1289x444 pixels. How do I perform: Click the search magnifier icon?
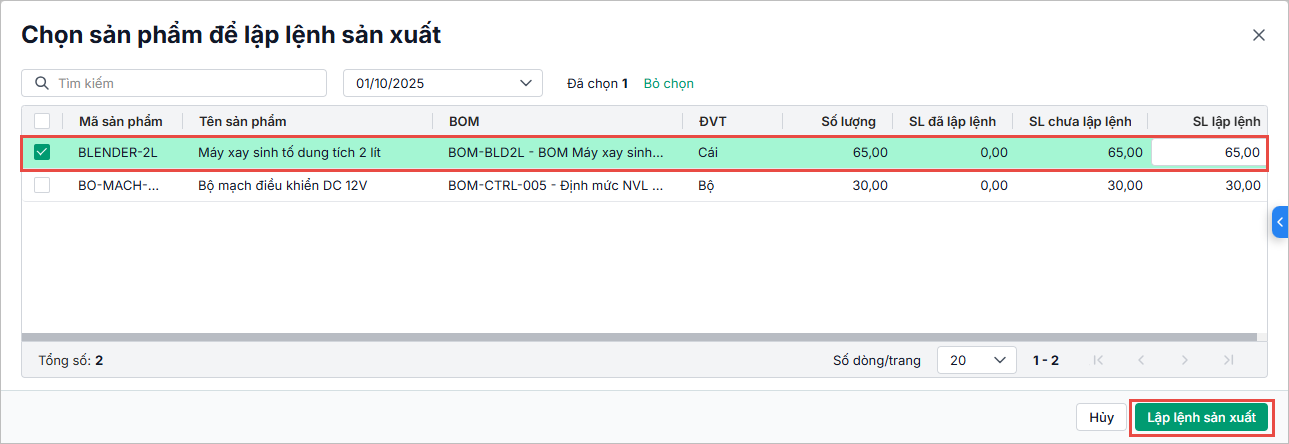tap(42, 83)
